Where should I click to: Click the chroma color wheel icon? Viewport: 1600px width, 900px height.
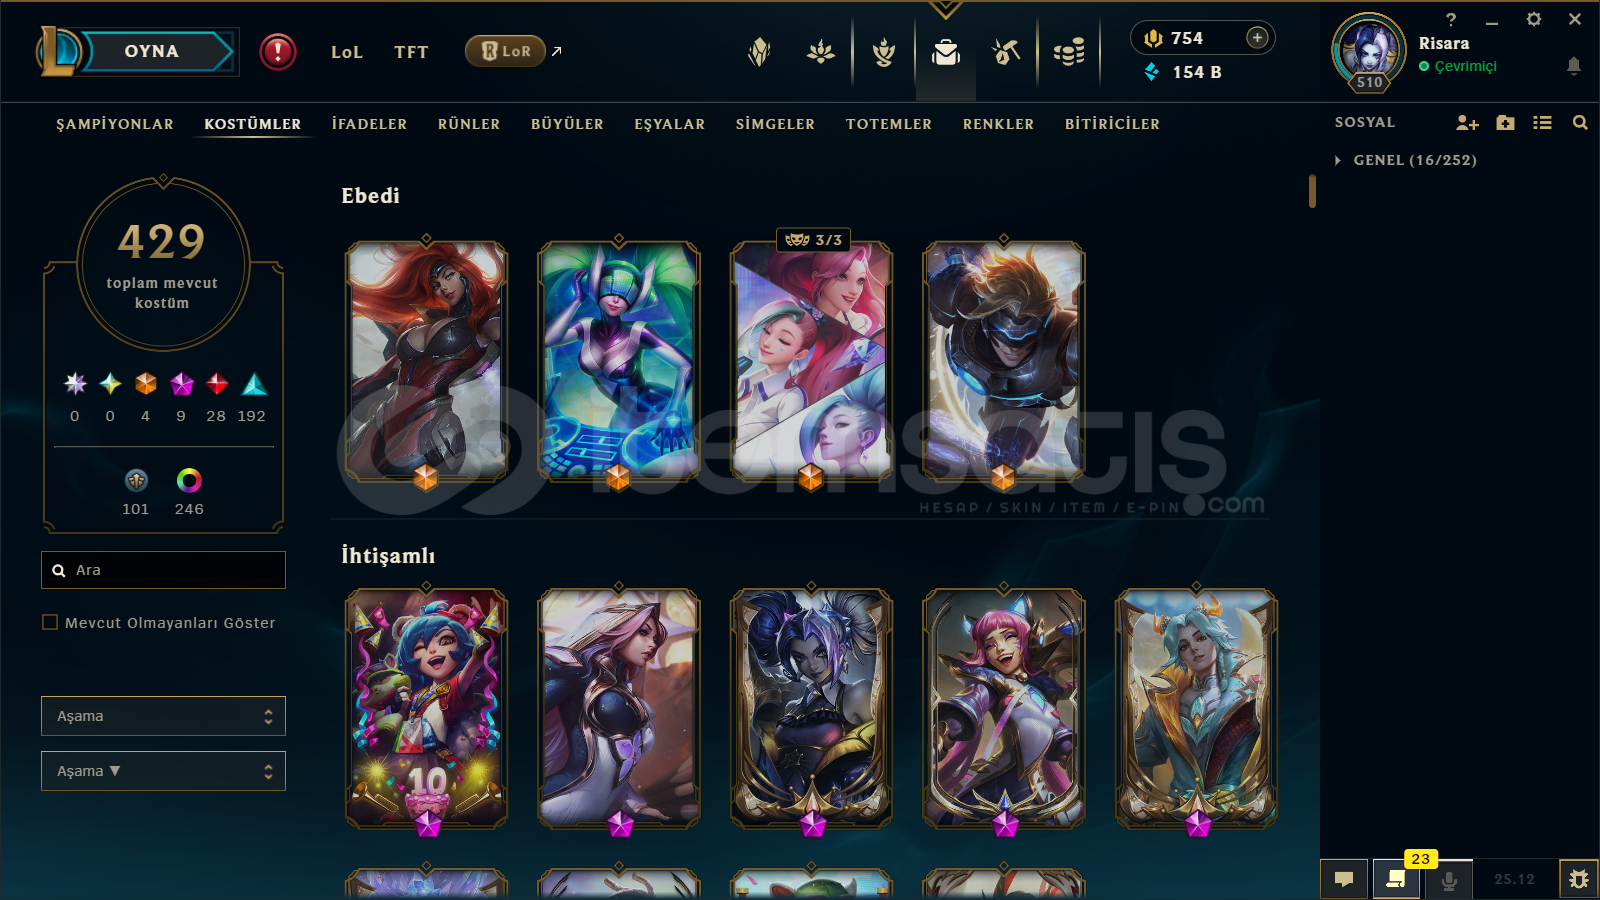tap(189, 481)
